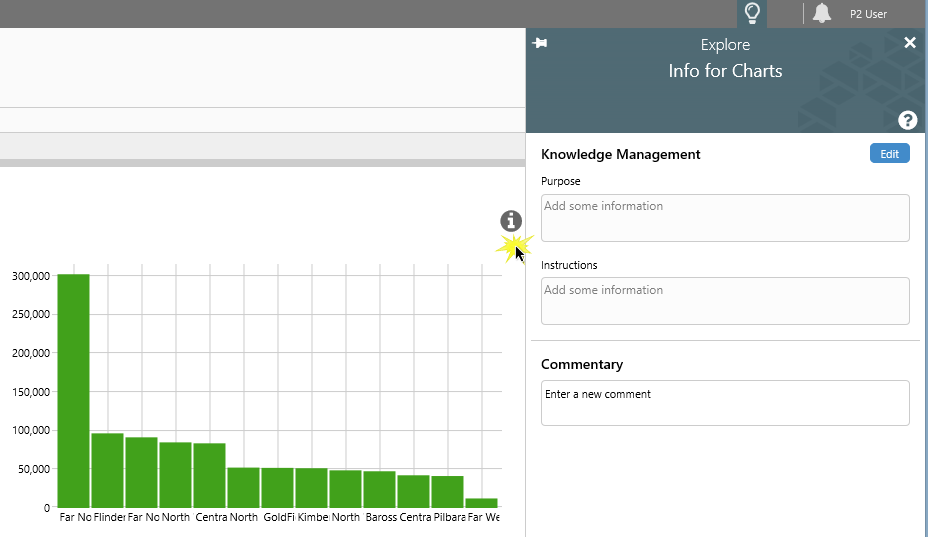Click the Kimberley bar in the chart
This screenshot has width=928, height=537.
pyautogui.click(x=311, y=487)
